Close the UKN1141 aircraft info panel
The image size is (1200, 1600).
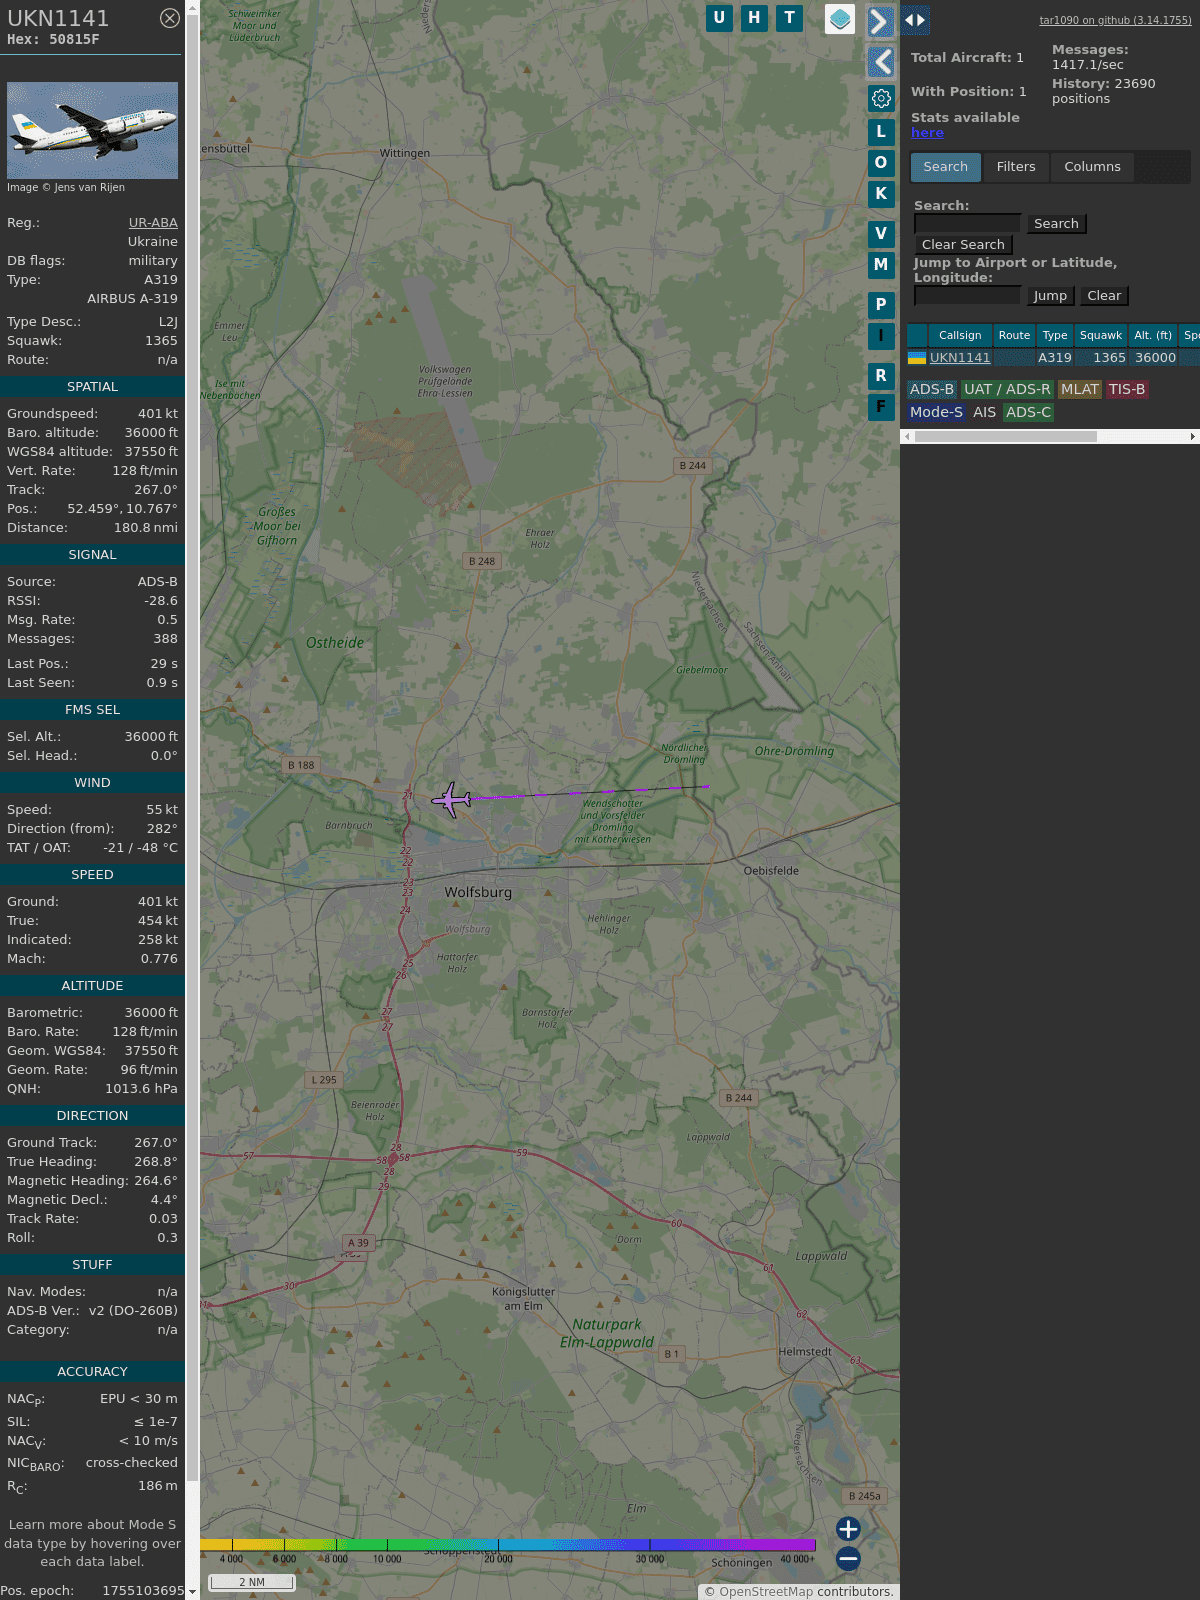point(170,18)
